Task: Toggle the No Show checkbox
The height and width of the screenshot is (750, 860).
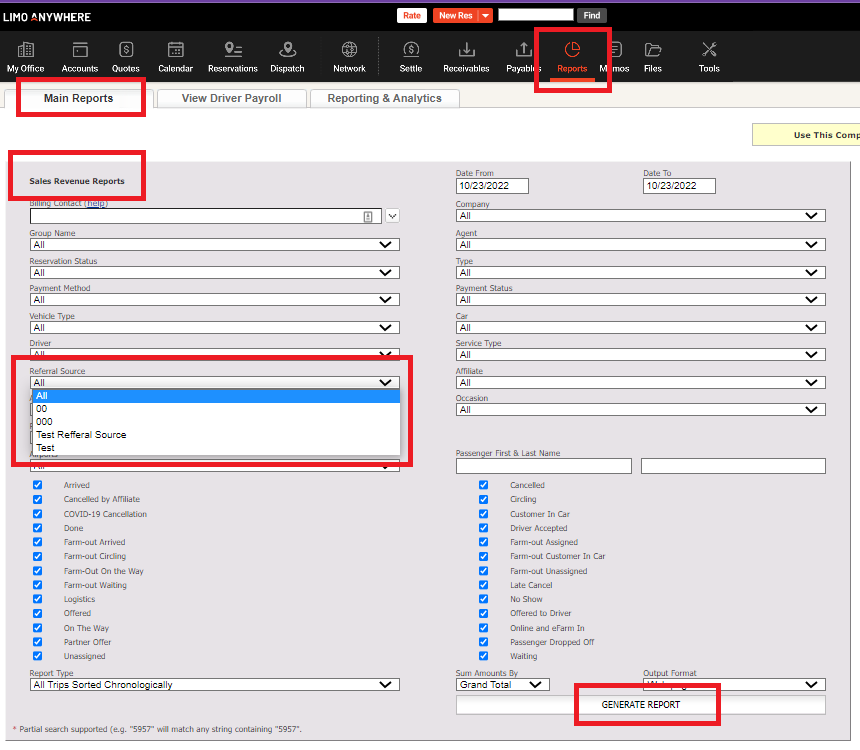Action: coord(483,599)
